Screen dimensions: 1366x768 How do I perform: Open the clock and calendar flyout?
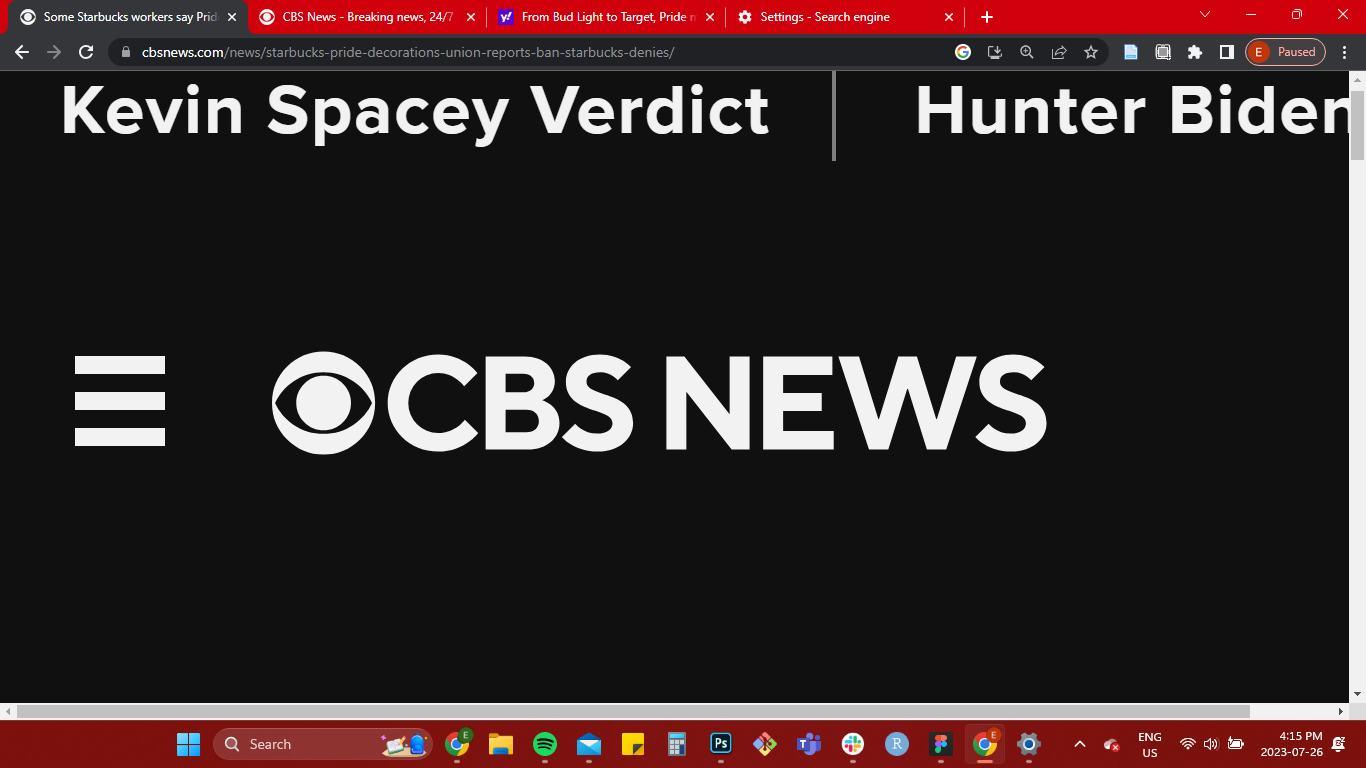(x=1291, y=744)
